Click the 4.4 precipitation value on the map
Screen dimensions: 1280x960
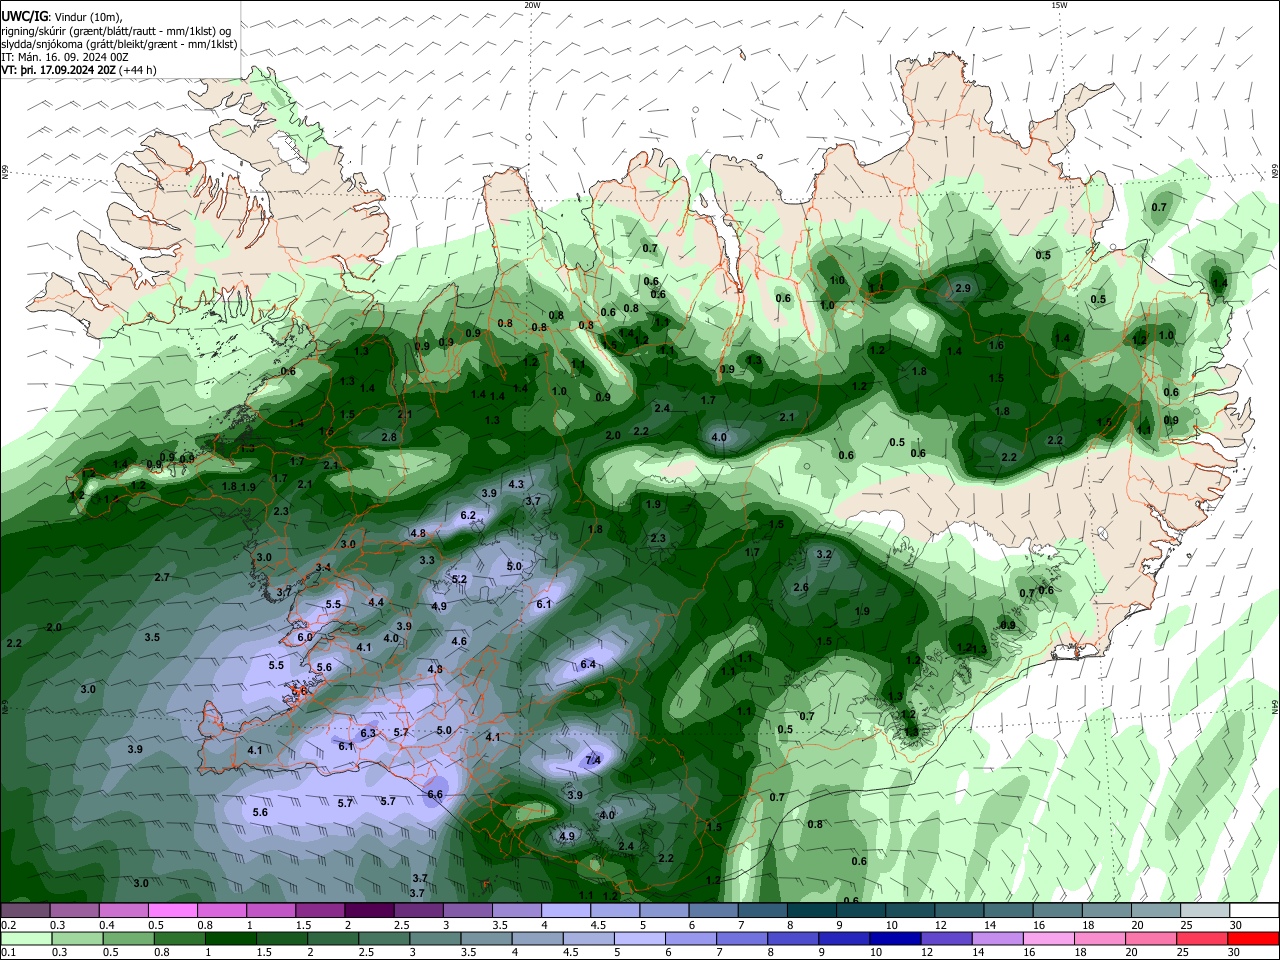point(376,602)
